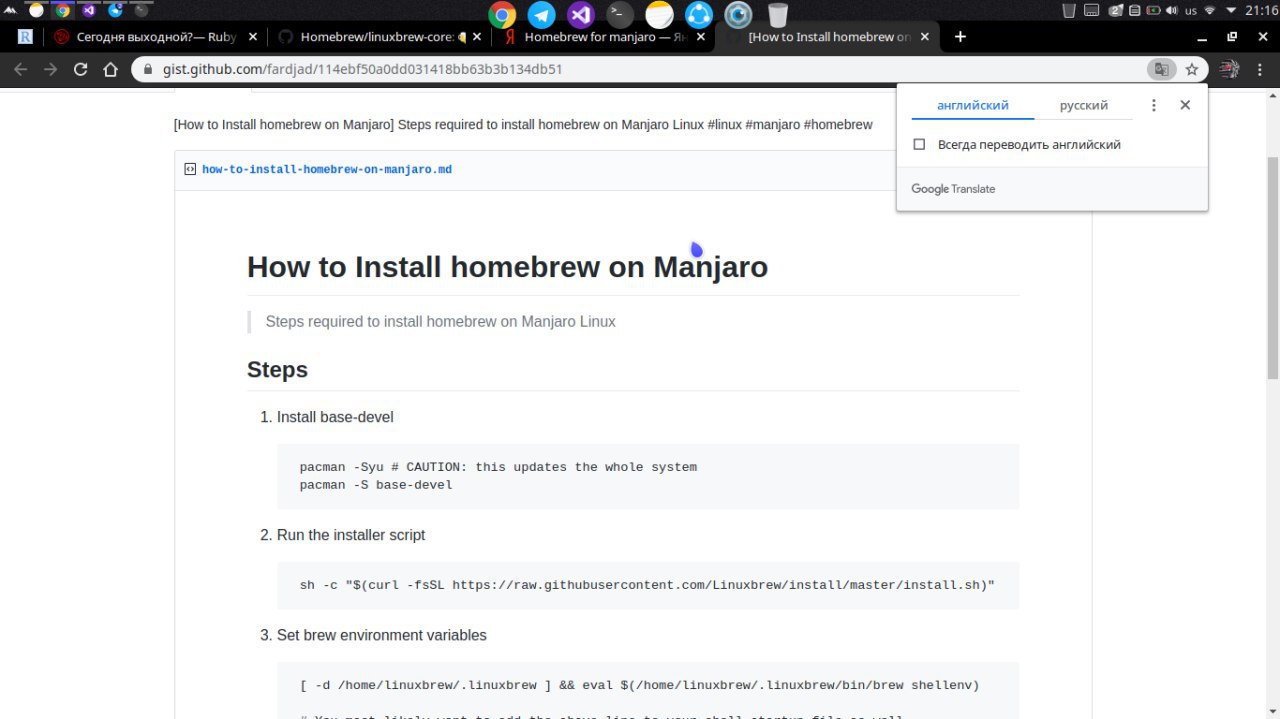Image resolution: width=1280 pixels, height=719 pixels.
Task: Bookmark this page with the star
Action: [1192, 70]
